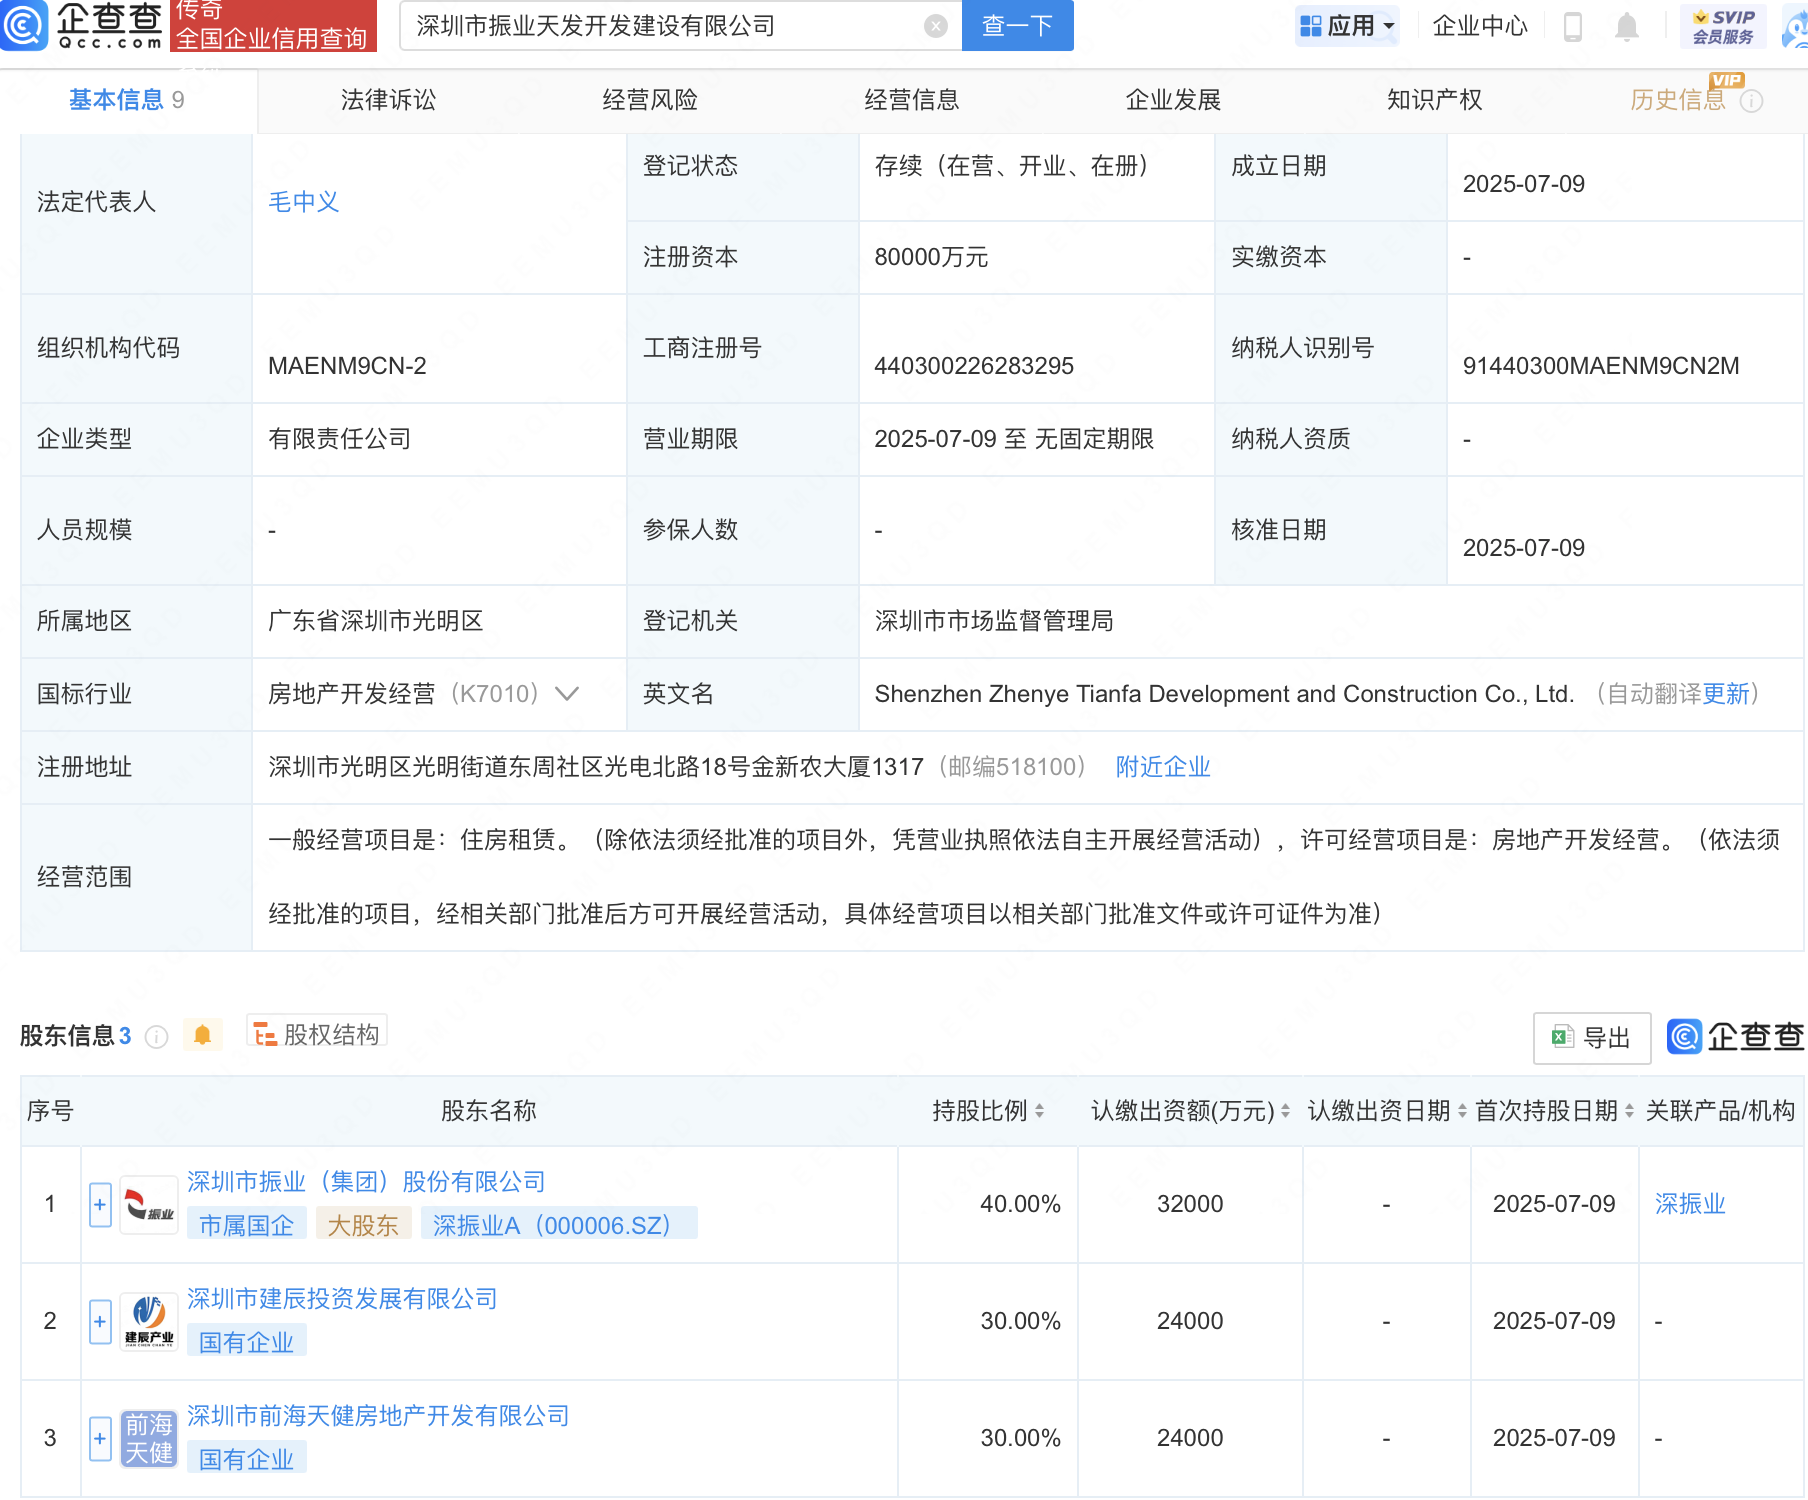Click the 查一下 search button
The height and width of the screenshot is (1500, 1808).
(x=1017, y=26)
